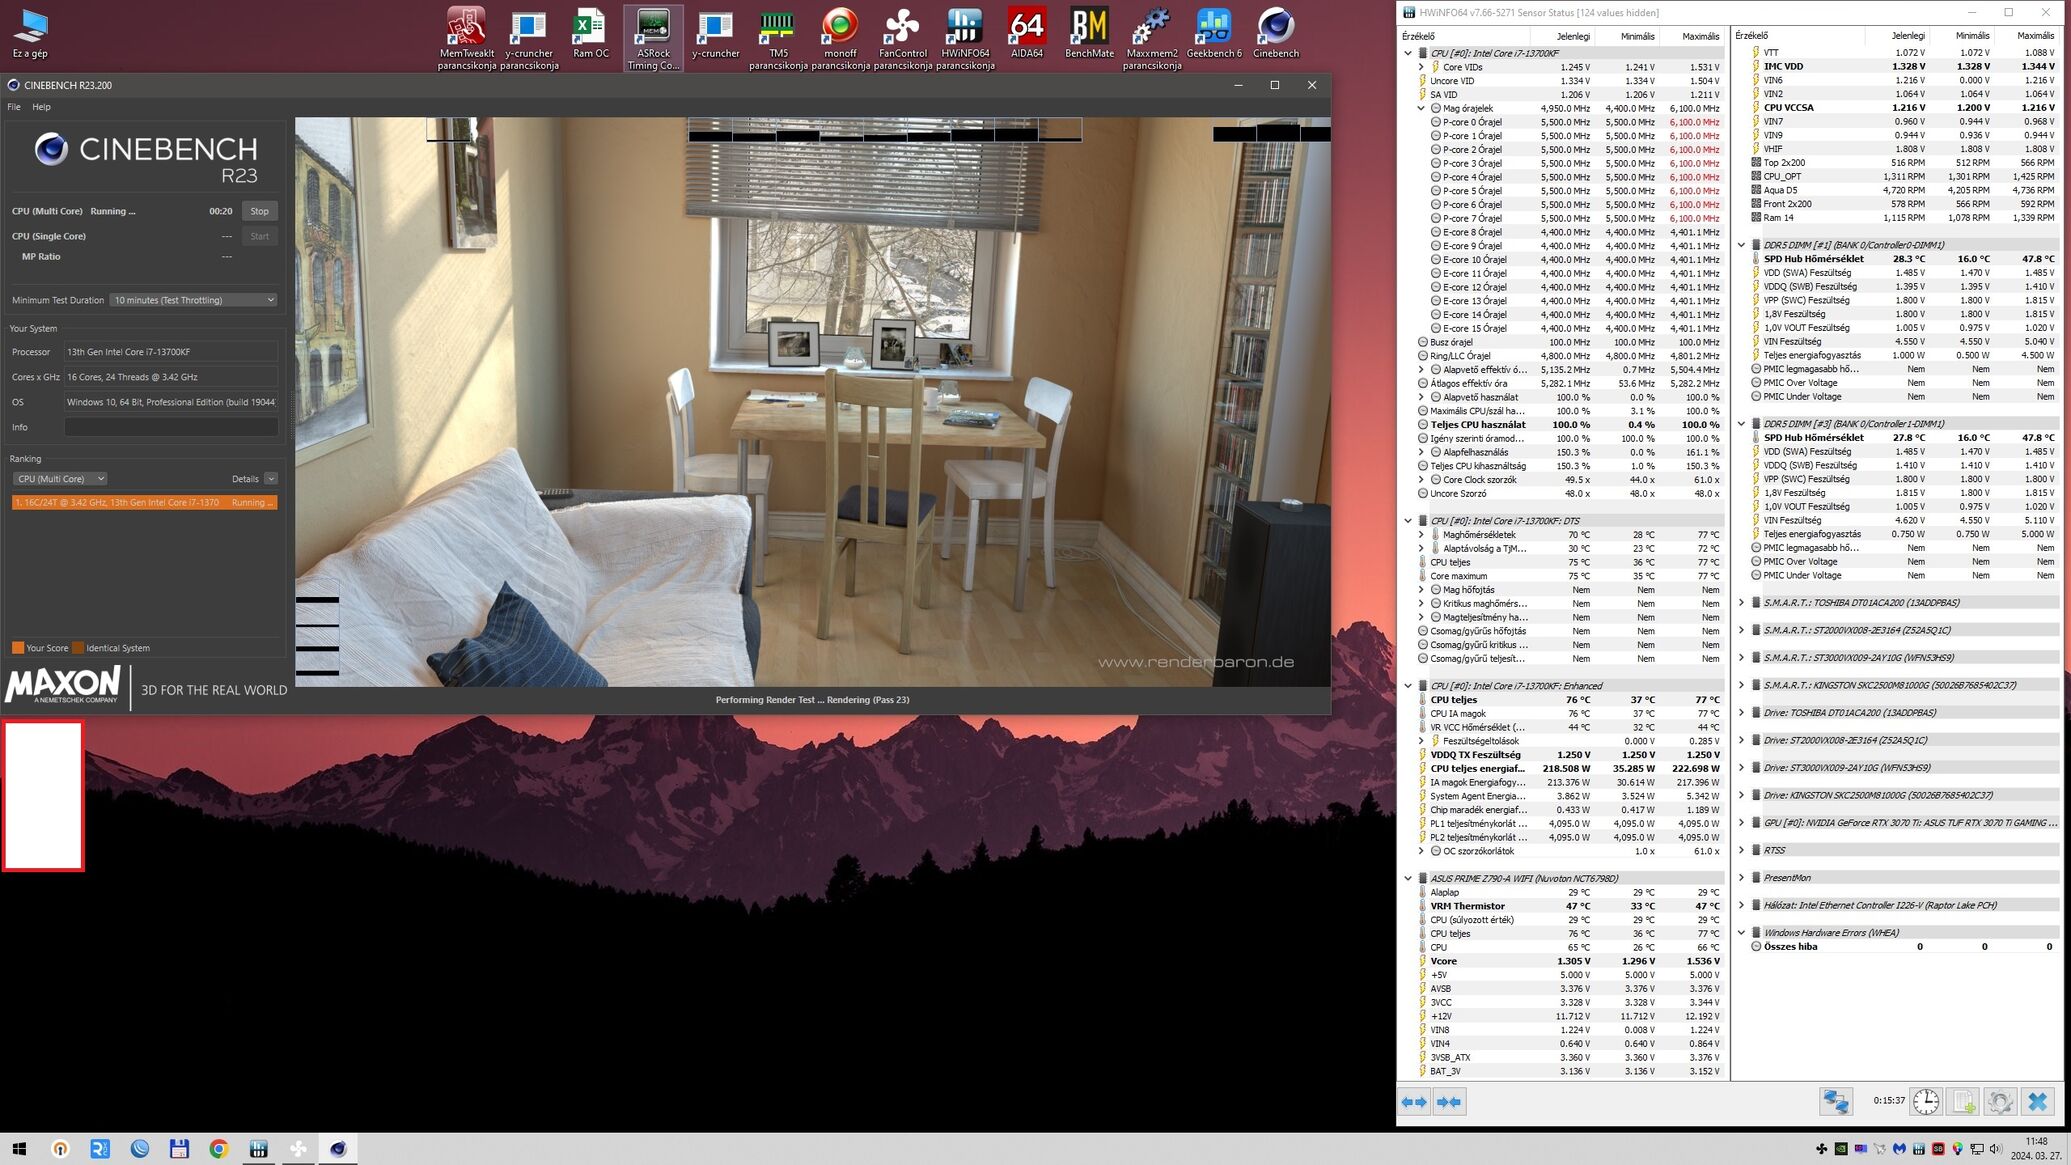Viewport: 2071px width, 1165px height.
Task: Launch ASRock Timing Configurator shortcut
Action: pos(653,38)
